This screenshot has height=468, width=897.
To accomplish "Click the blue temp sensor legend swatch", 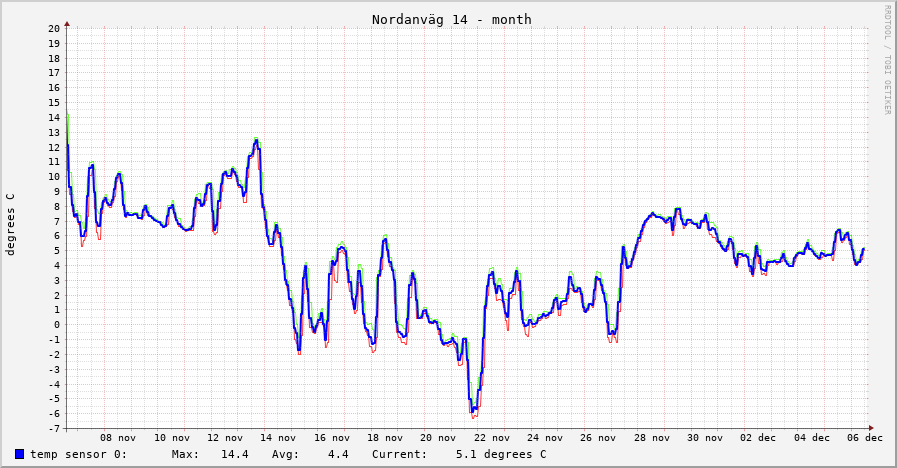I will tap(20, 454).
